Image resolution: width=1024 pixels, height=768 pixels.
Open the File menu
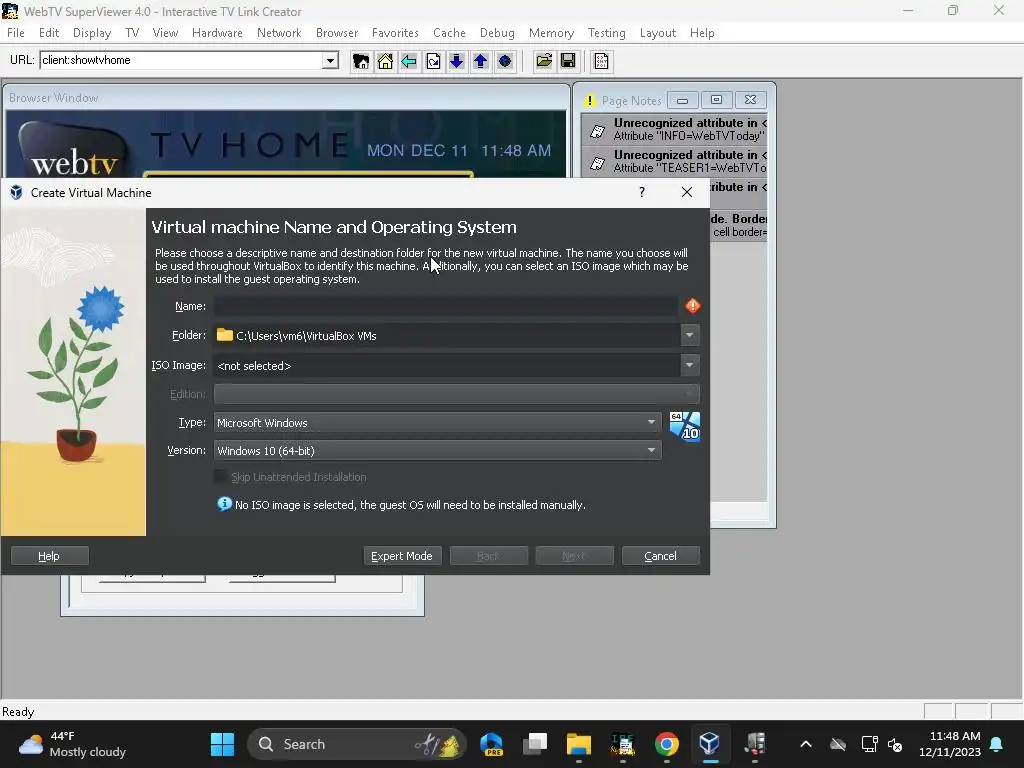16,33
